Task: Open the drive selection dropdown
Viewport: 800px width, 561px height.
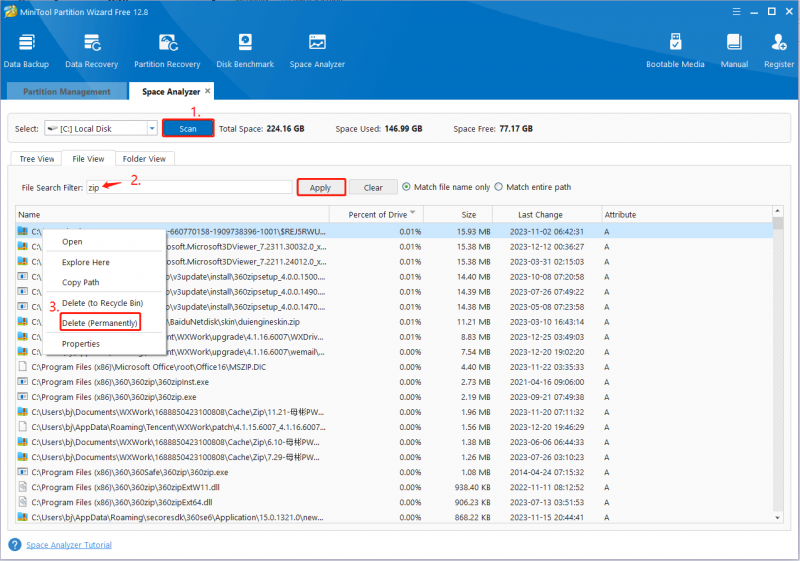Action: pyautogui.click(x=152, y=129)
